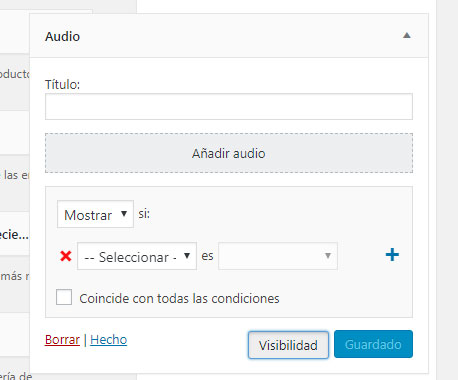Add a new condition with blue plus icon
The width and height of the screenshot is (458, 380).
[x=392, y=255]
